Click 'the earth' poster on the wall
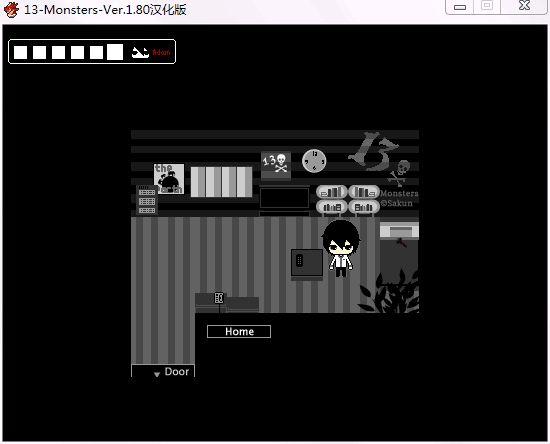This screenshot has width=550, height=444. pyautogui.click(x=169, y=179)
